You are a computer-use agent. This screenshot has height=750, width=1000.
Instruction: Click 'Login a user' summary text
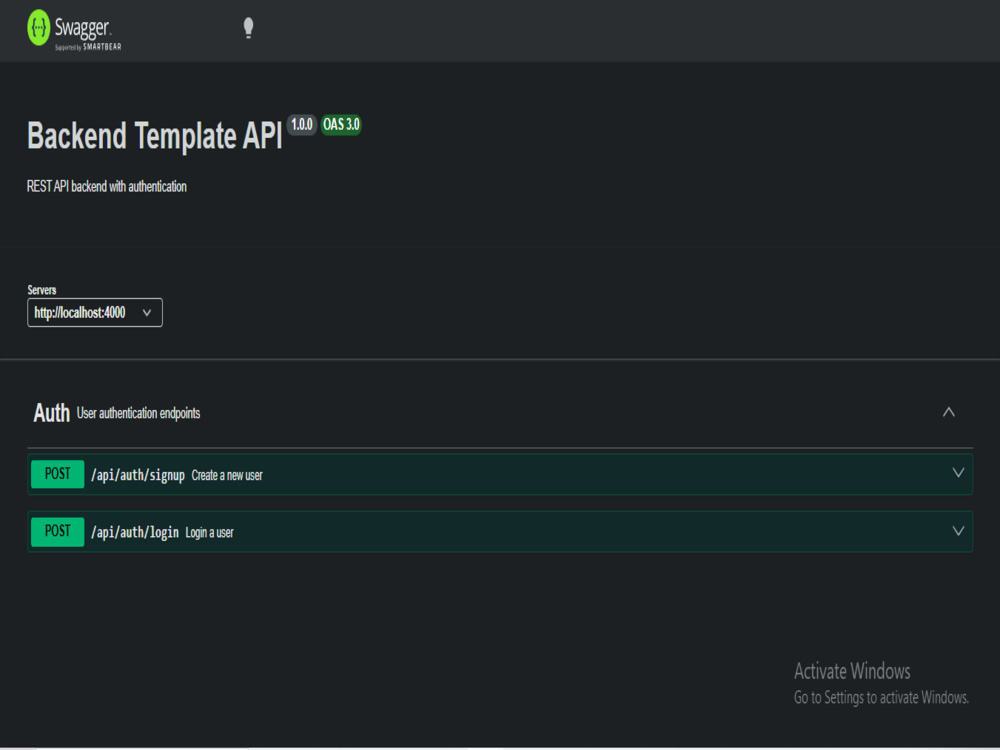point(209,533)
